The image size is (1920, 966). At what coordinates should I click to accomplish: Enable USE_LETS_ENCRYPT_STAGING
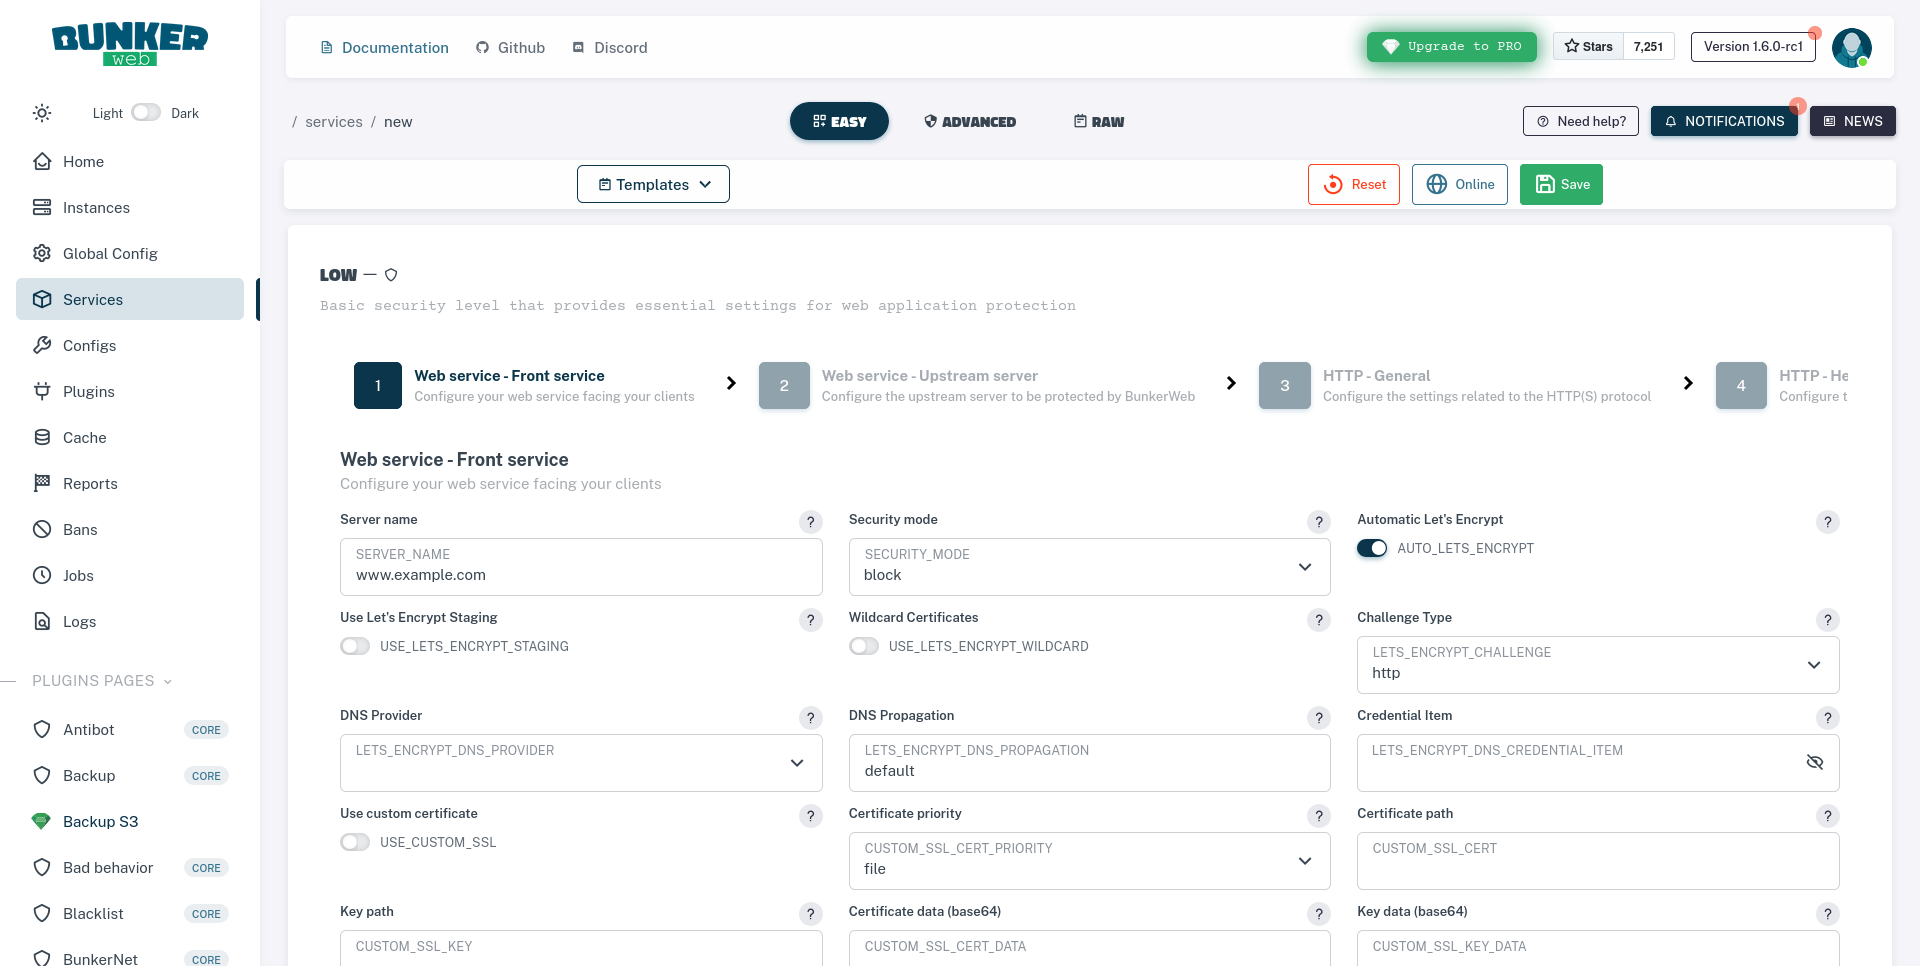355,646
